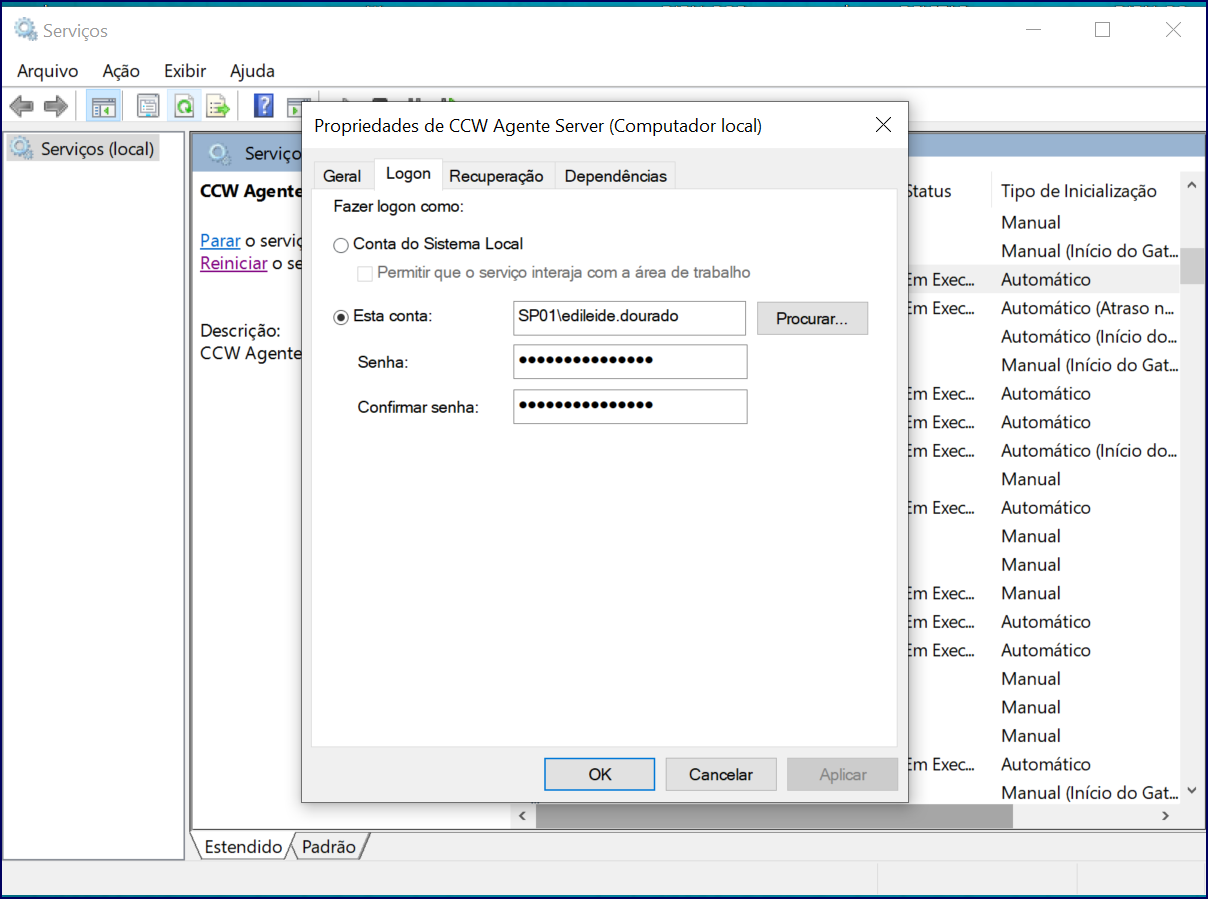The height and width of the screenshot is (899, 1208).
Task: Switch to the Recuperação tab
Action: tap(496, 176)
